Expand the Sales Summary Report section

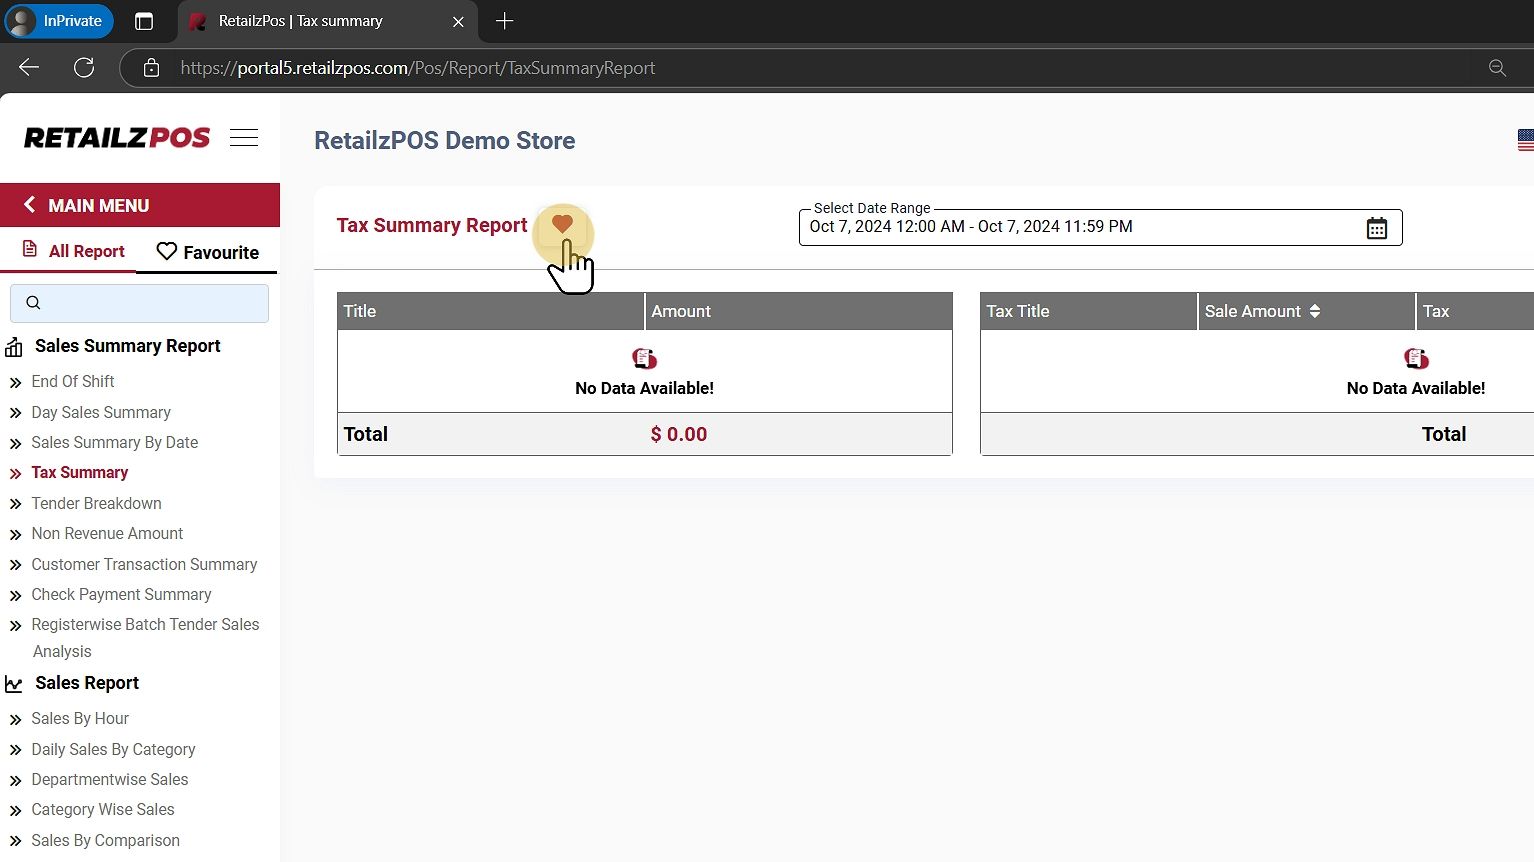[x=127, y=346]
